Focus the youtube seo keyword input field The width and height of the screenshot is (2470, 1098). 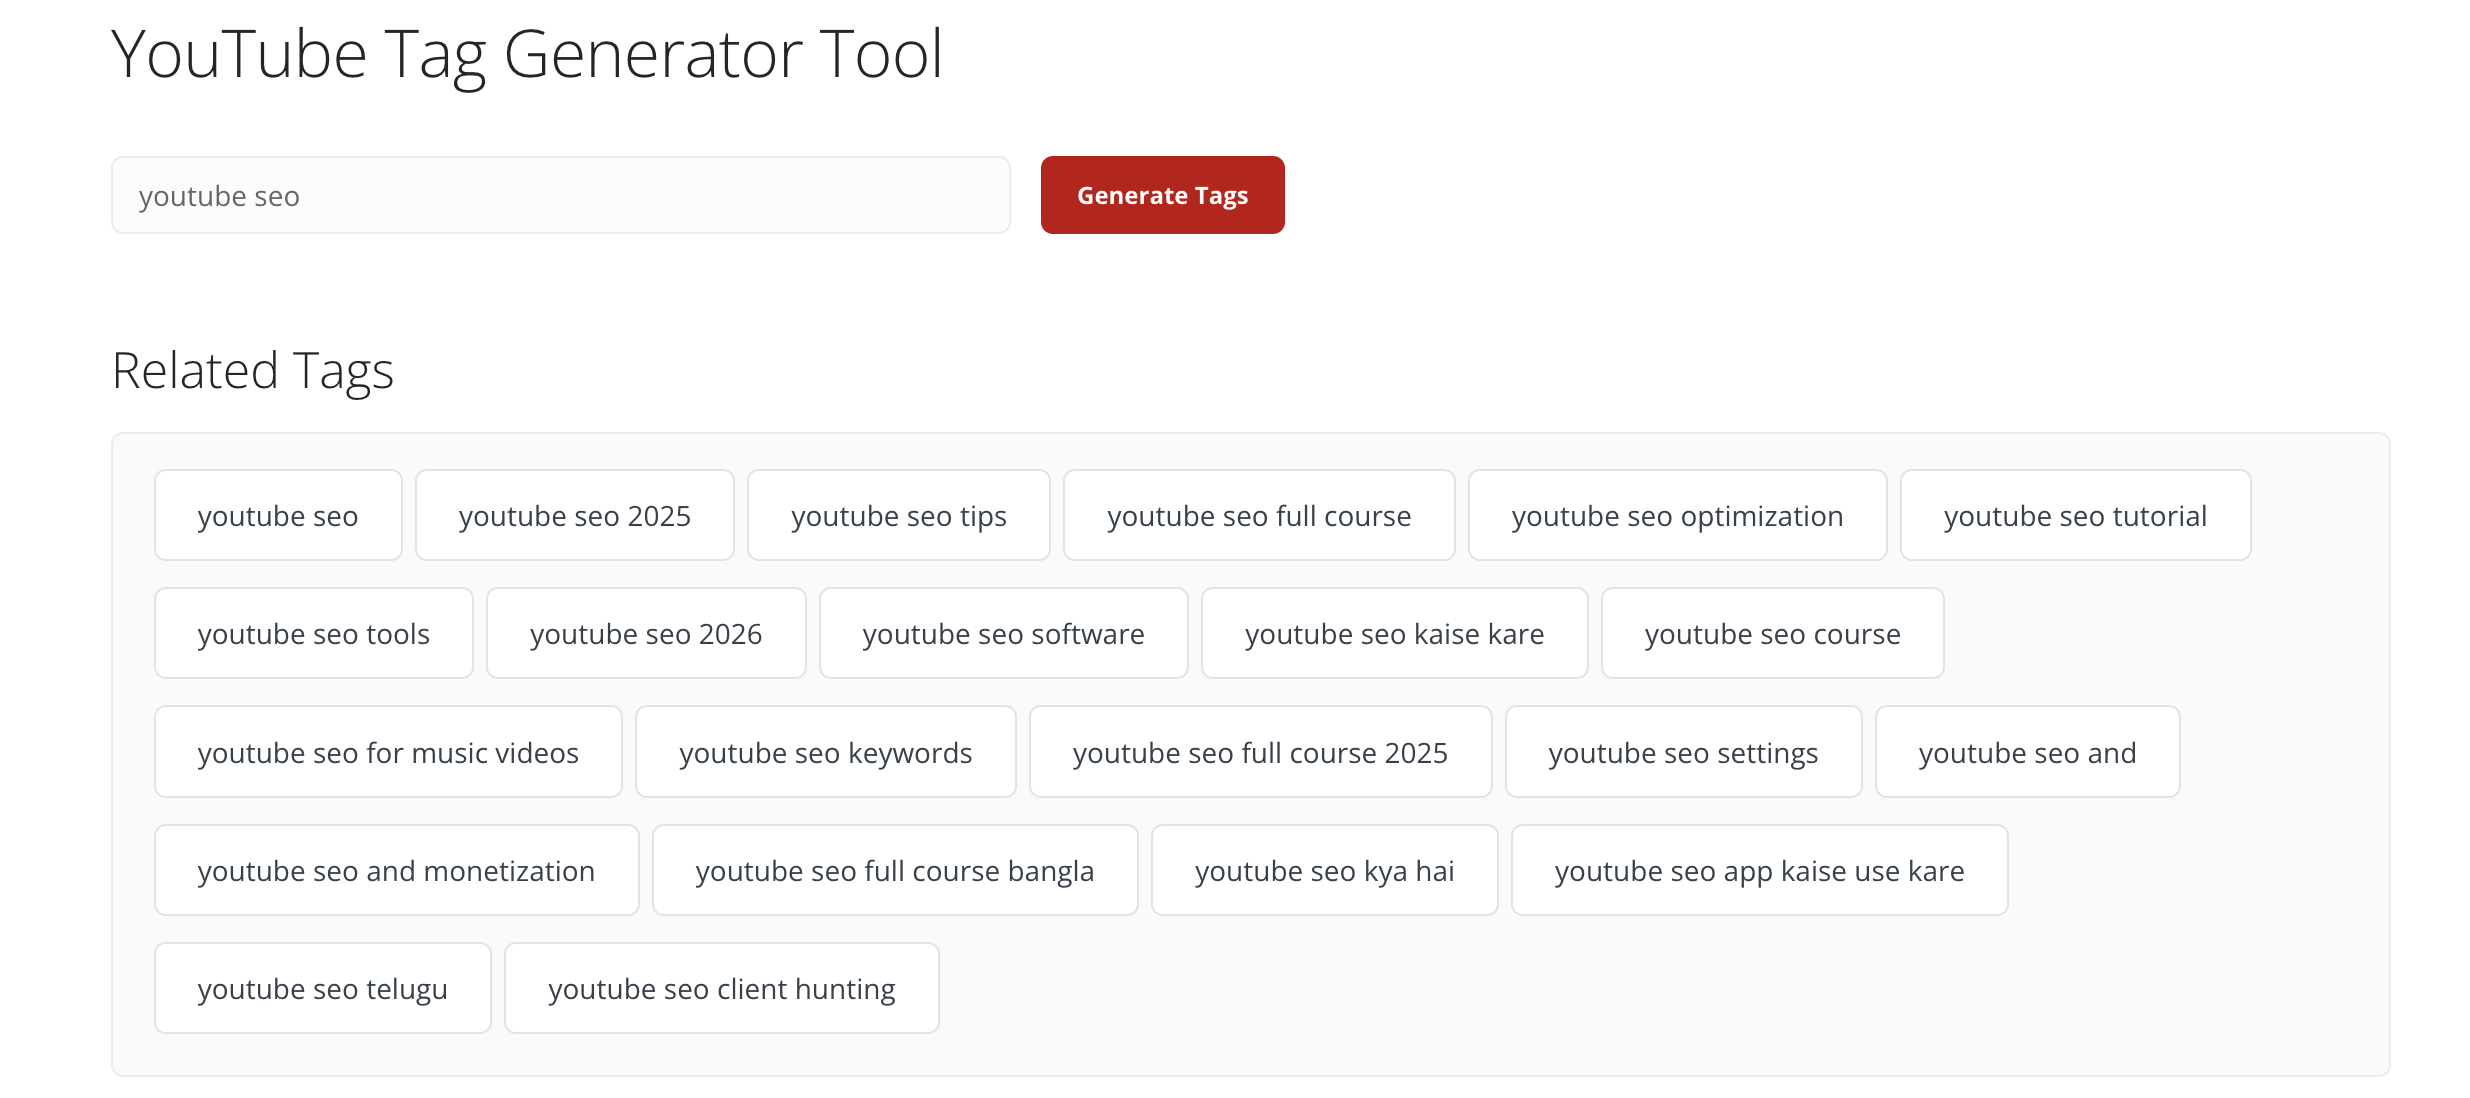click(x=561, y=195)
